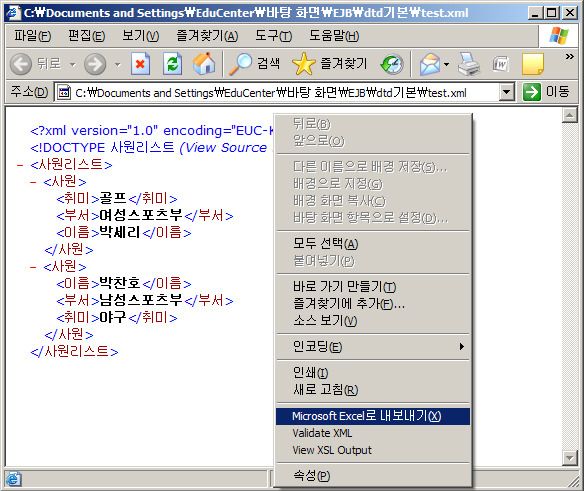The image size is (584, 491).
Task: Click the Mail envelope toolbar icon
Action: click(x=430, y=64)
